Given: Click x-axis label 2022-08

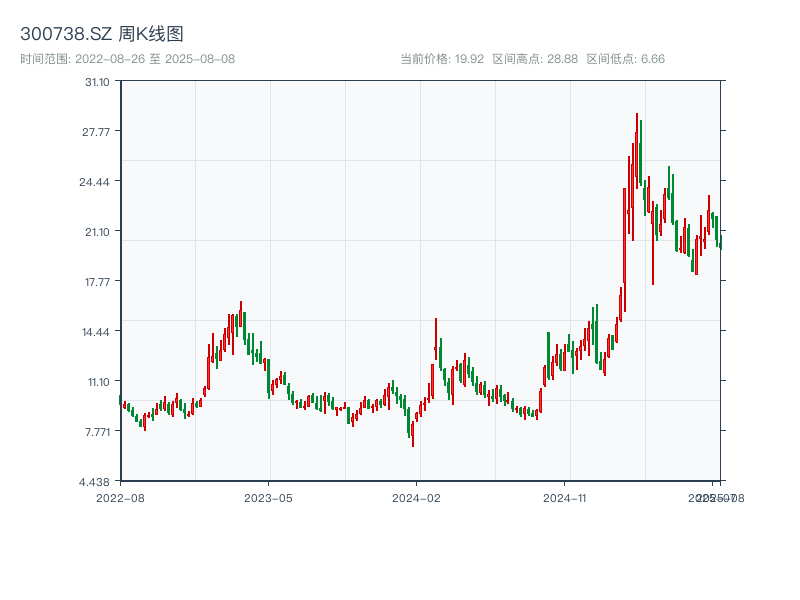Looking at the screenshot, I should [120, 498].
